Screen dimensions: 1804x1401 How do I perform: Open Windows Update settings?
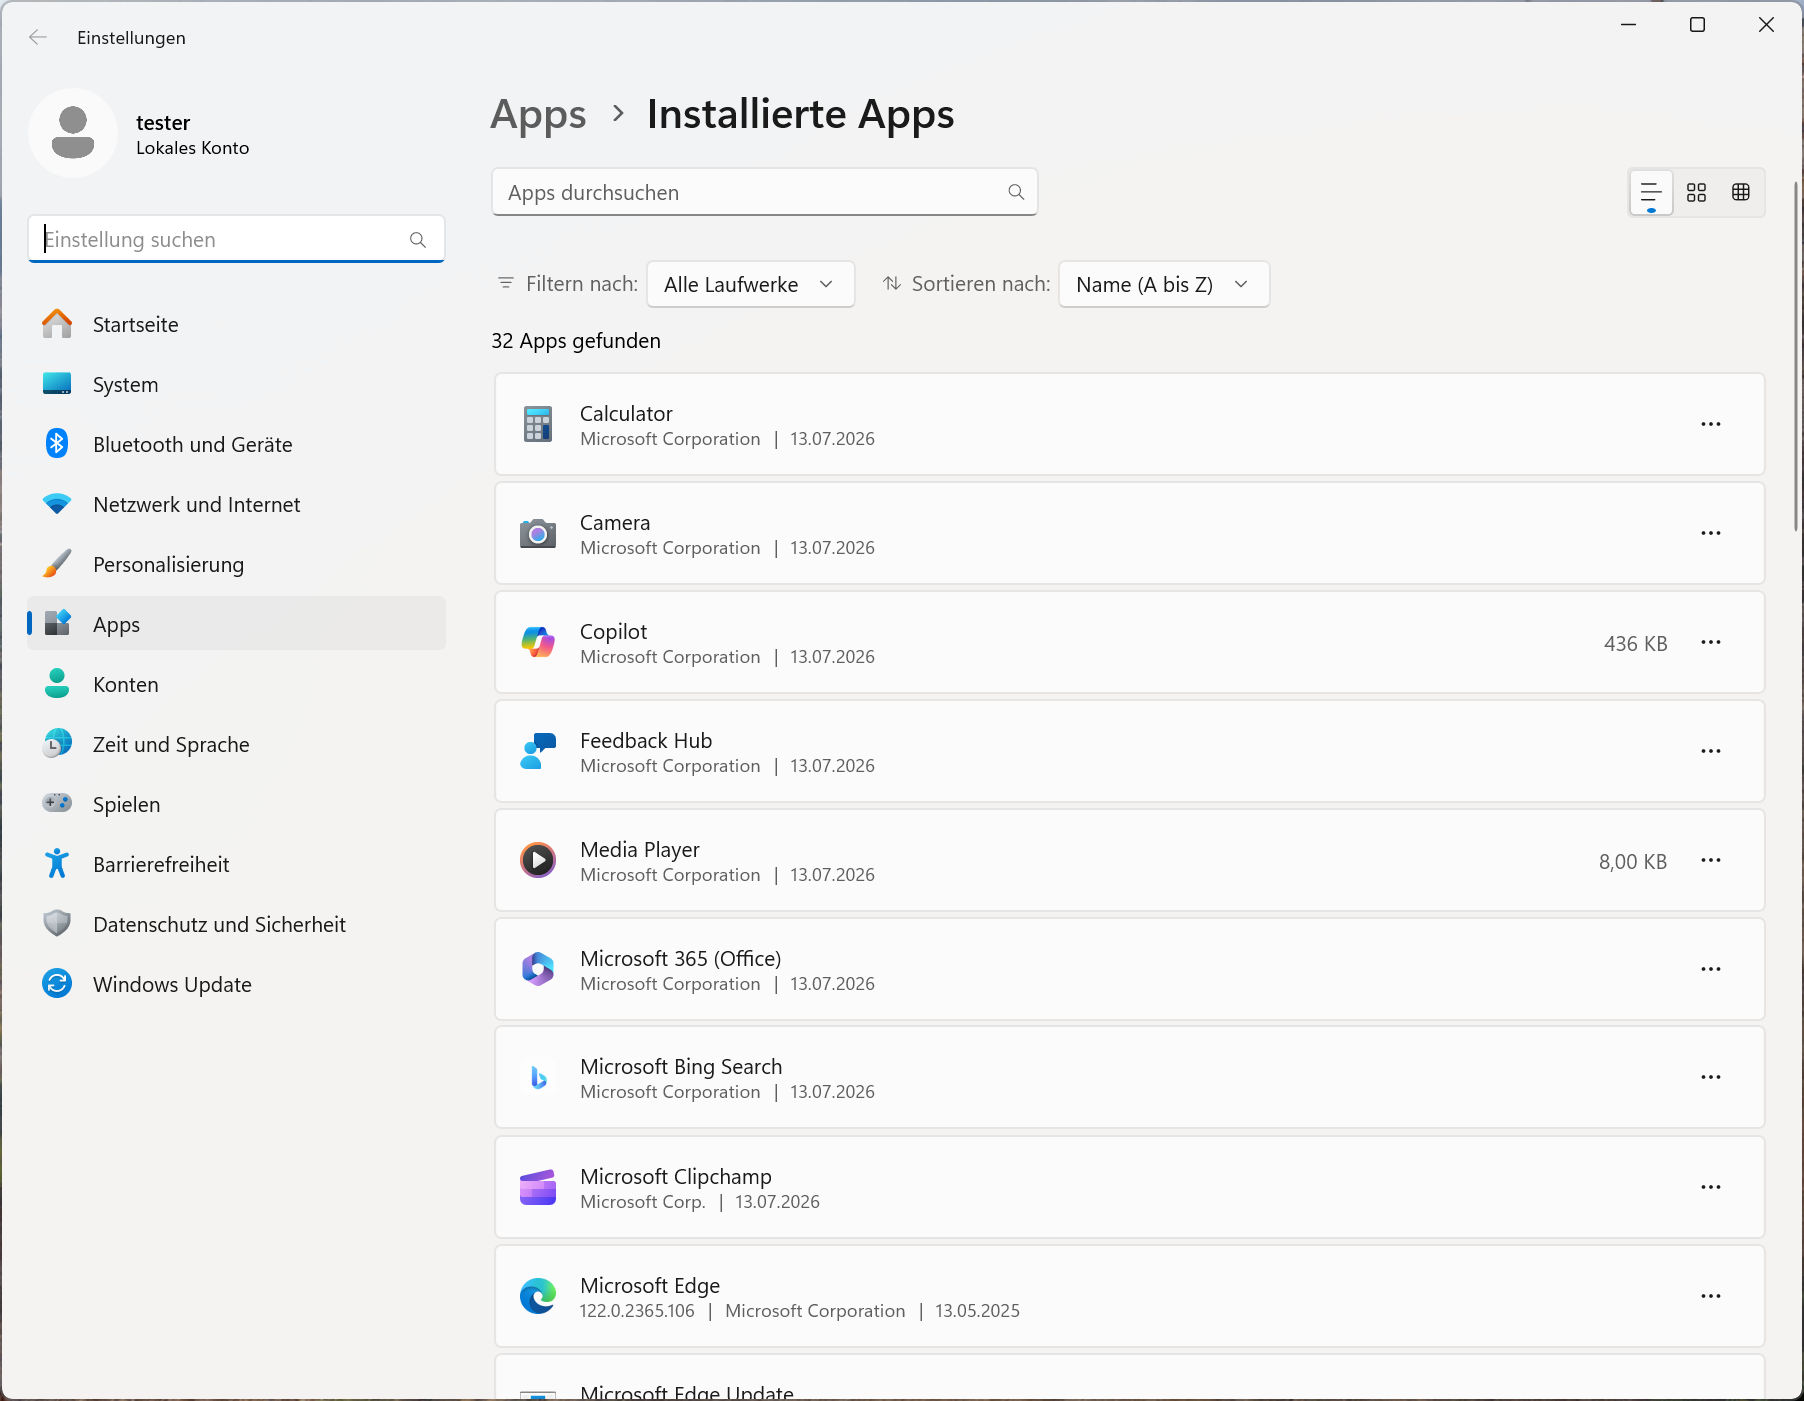(x=237, y=984)
